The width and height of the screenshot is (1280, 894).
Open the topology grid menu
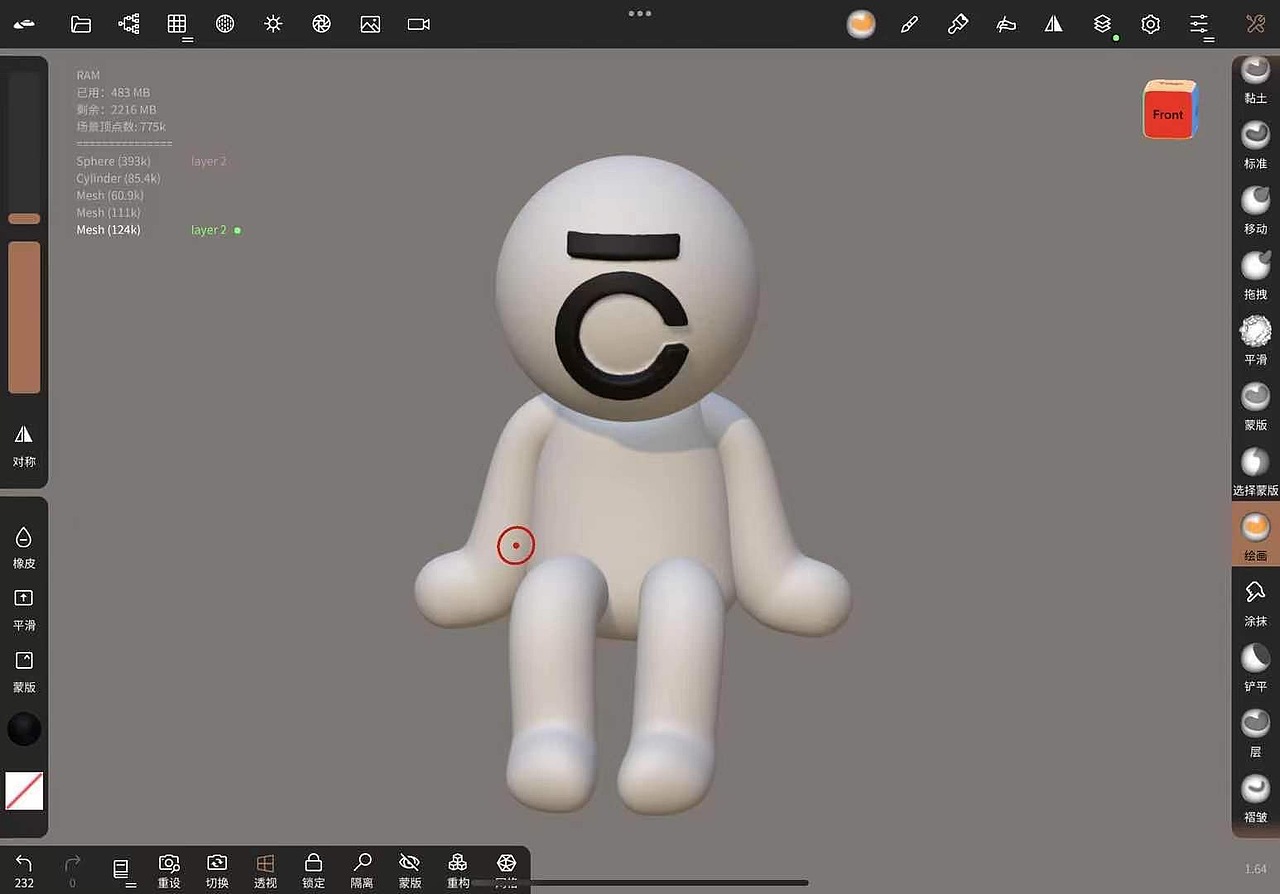[177, 24]
